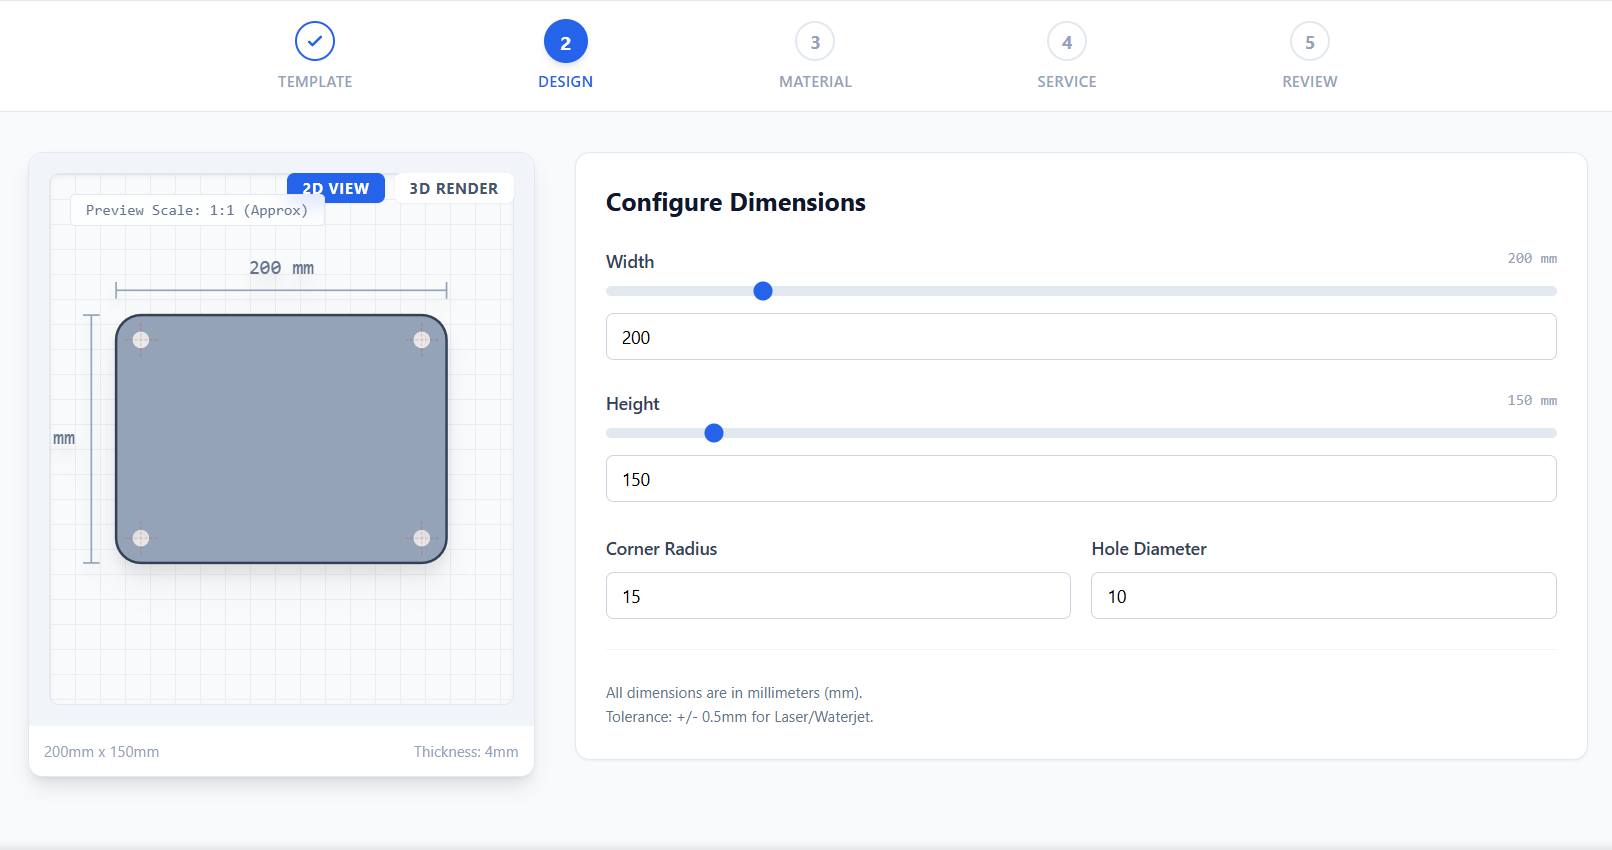
Task: Click the completed Template step checkmark icon
Action: pos(315,41)
